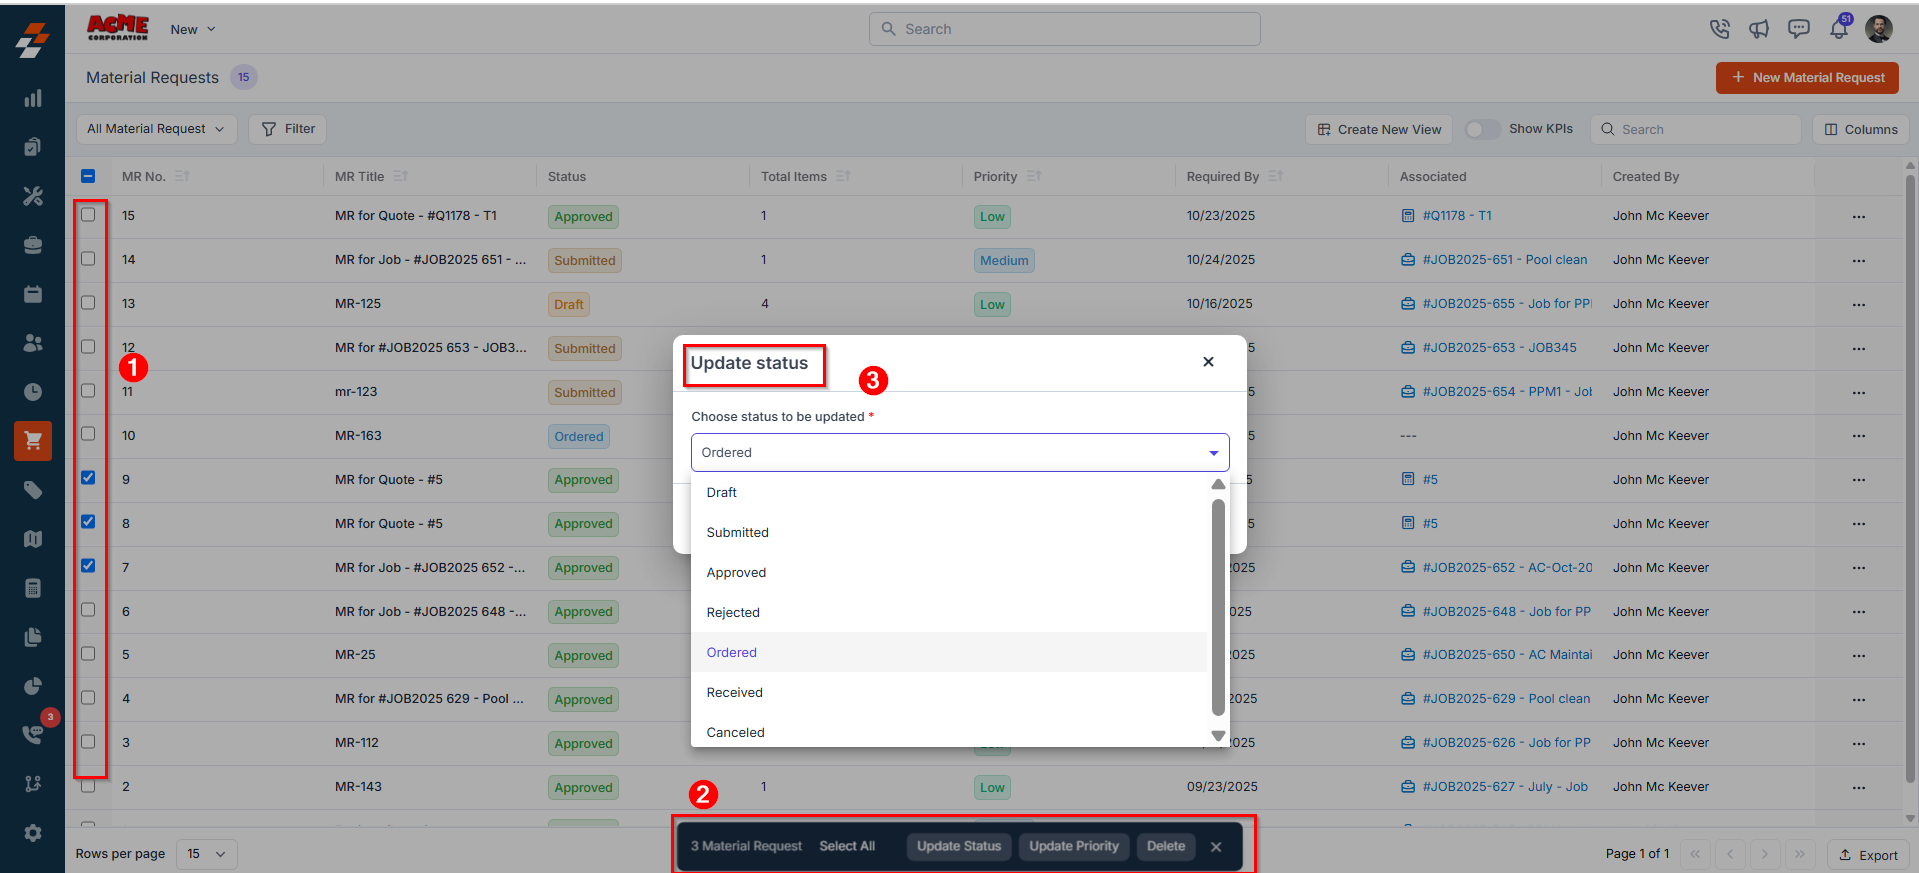This screenshot has width=1919, height=873.
Task: Sort by Total Items column icon
Action: 843,176
